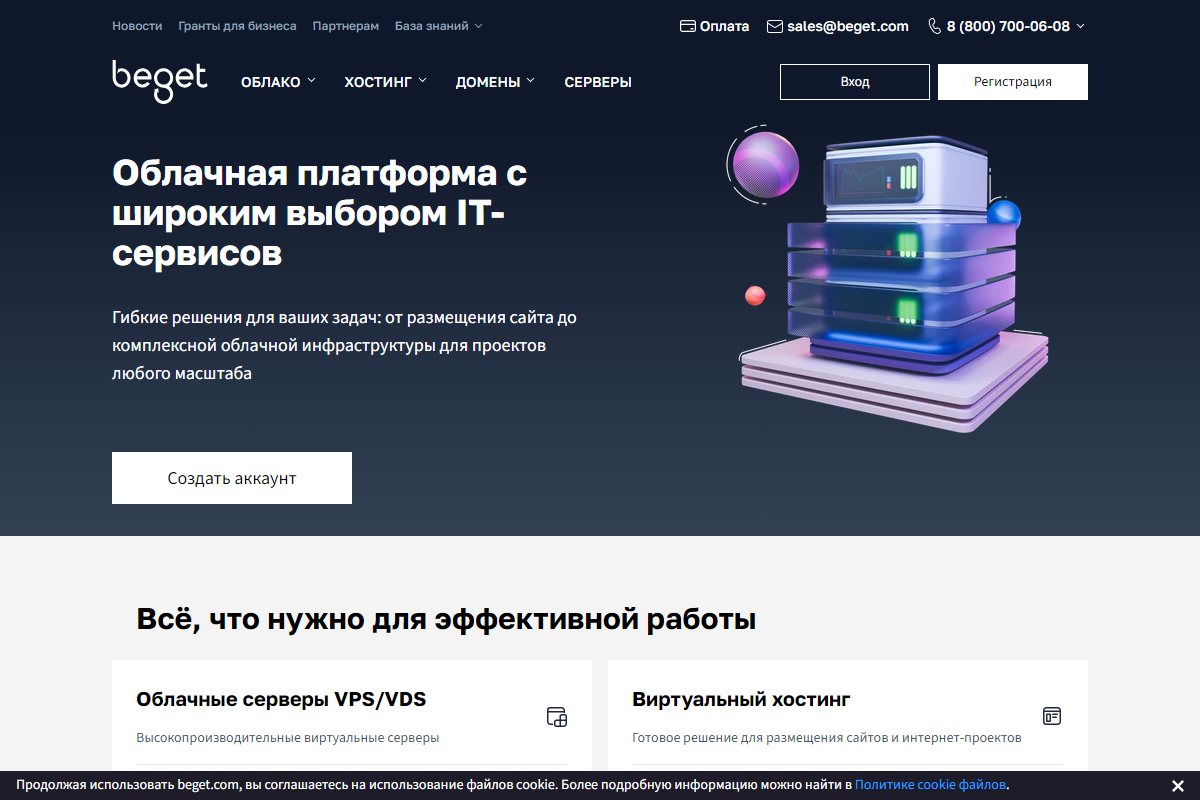Image resolution: width=1200 pixels, height=800 pixels.
Task: Click the email envelope icon
Action: 775,27
